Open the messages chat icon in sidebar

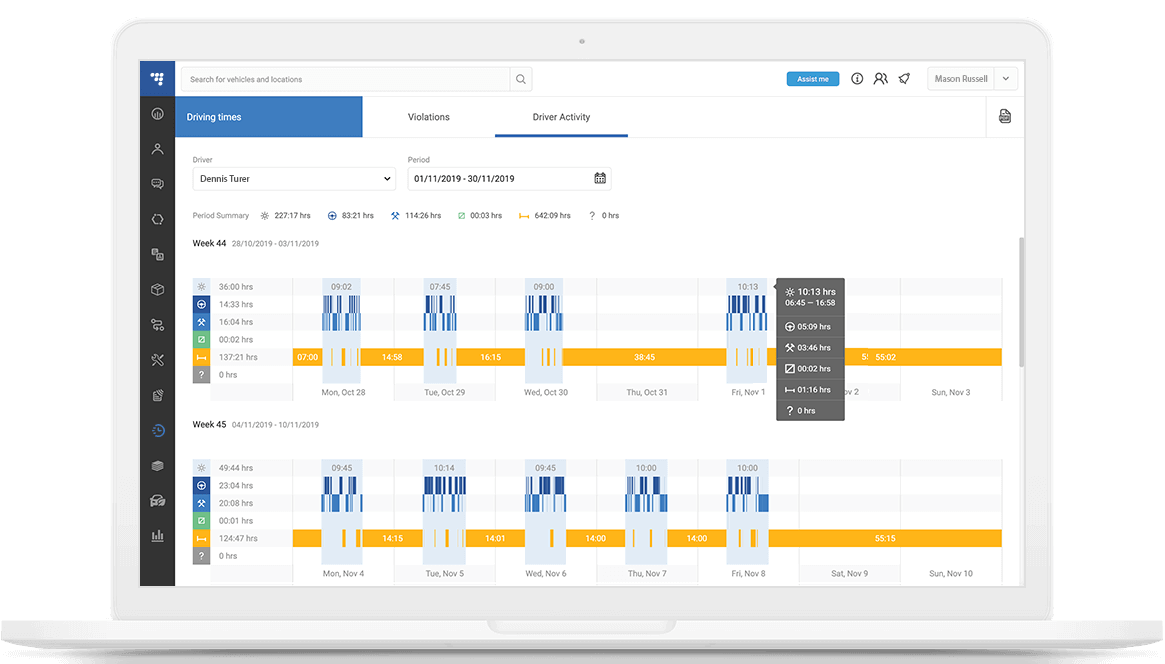(157, 184)
